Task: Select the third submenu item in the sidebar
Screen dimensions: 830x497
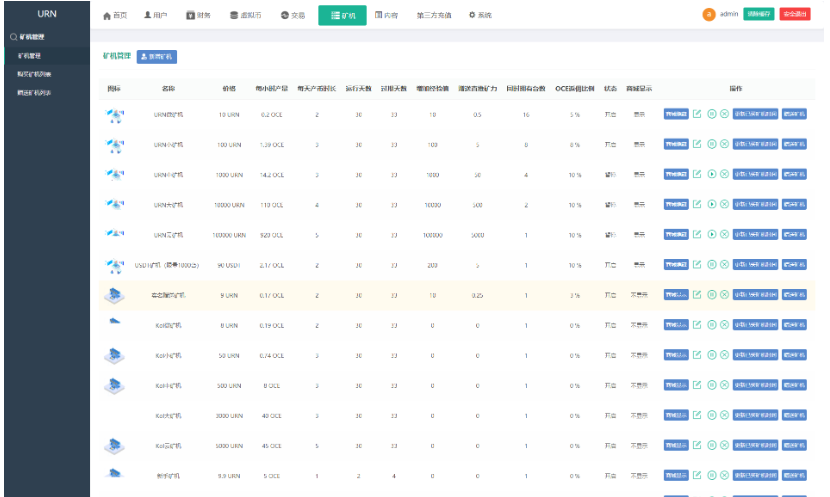Action: point(35,93)
